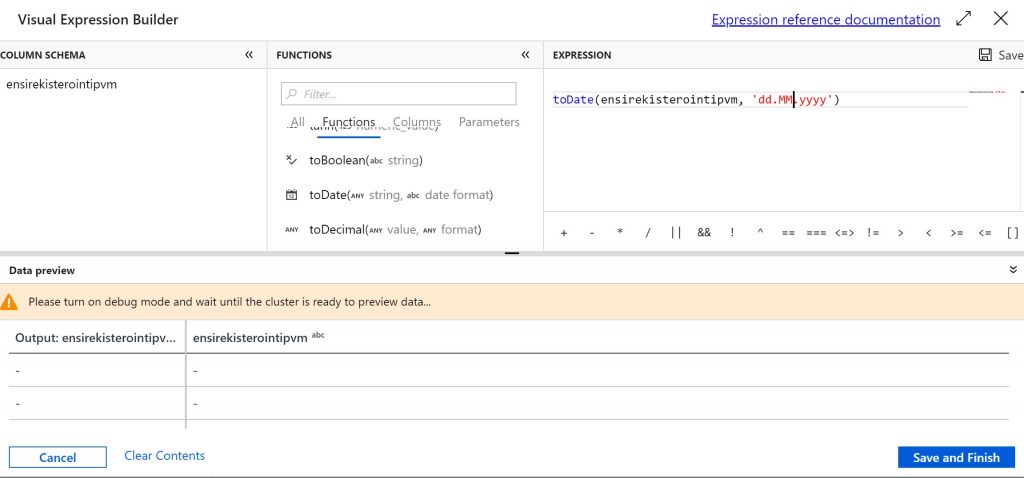Collapse the Data preview section
Image resolution: width=1024 pixels, height=478 pixels.
tap(1013, 270)
